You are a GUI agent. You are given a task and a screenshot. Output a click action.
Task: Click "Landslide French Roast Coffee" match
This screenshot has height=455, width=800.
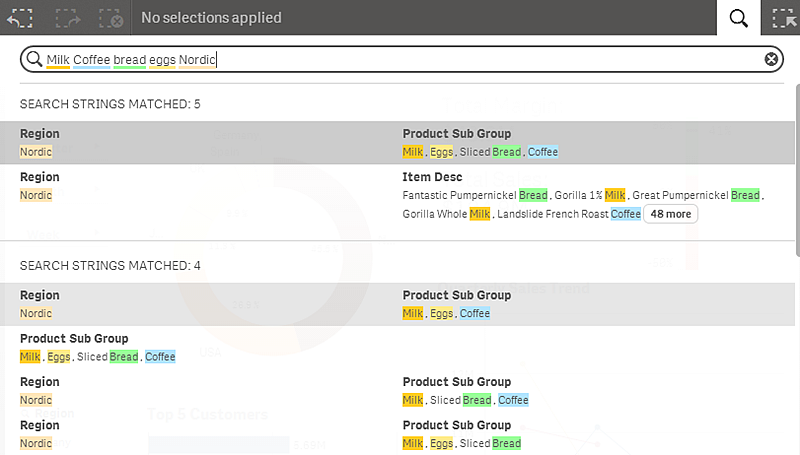568,214
